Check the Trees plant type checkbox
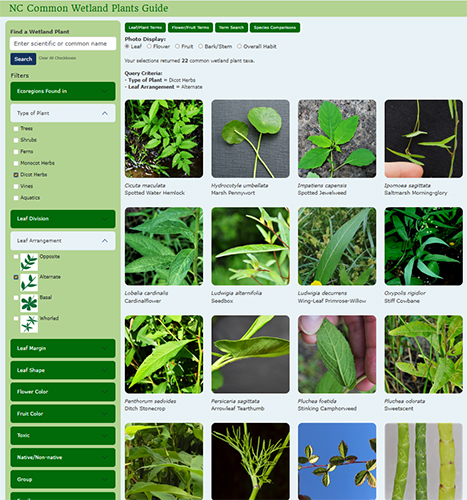Image resolution: width=467 pixels, height=500 pixels. click(x=16, y=129)
